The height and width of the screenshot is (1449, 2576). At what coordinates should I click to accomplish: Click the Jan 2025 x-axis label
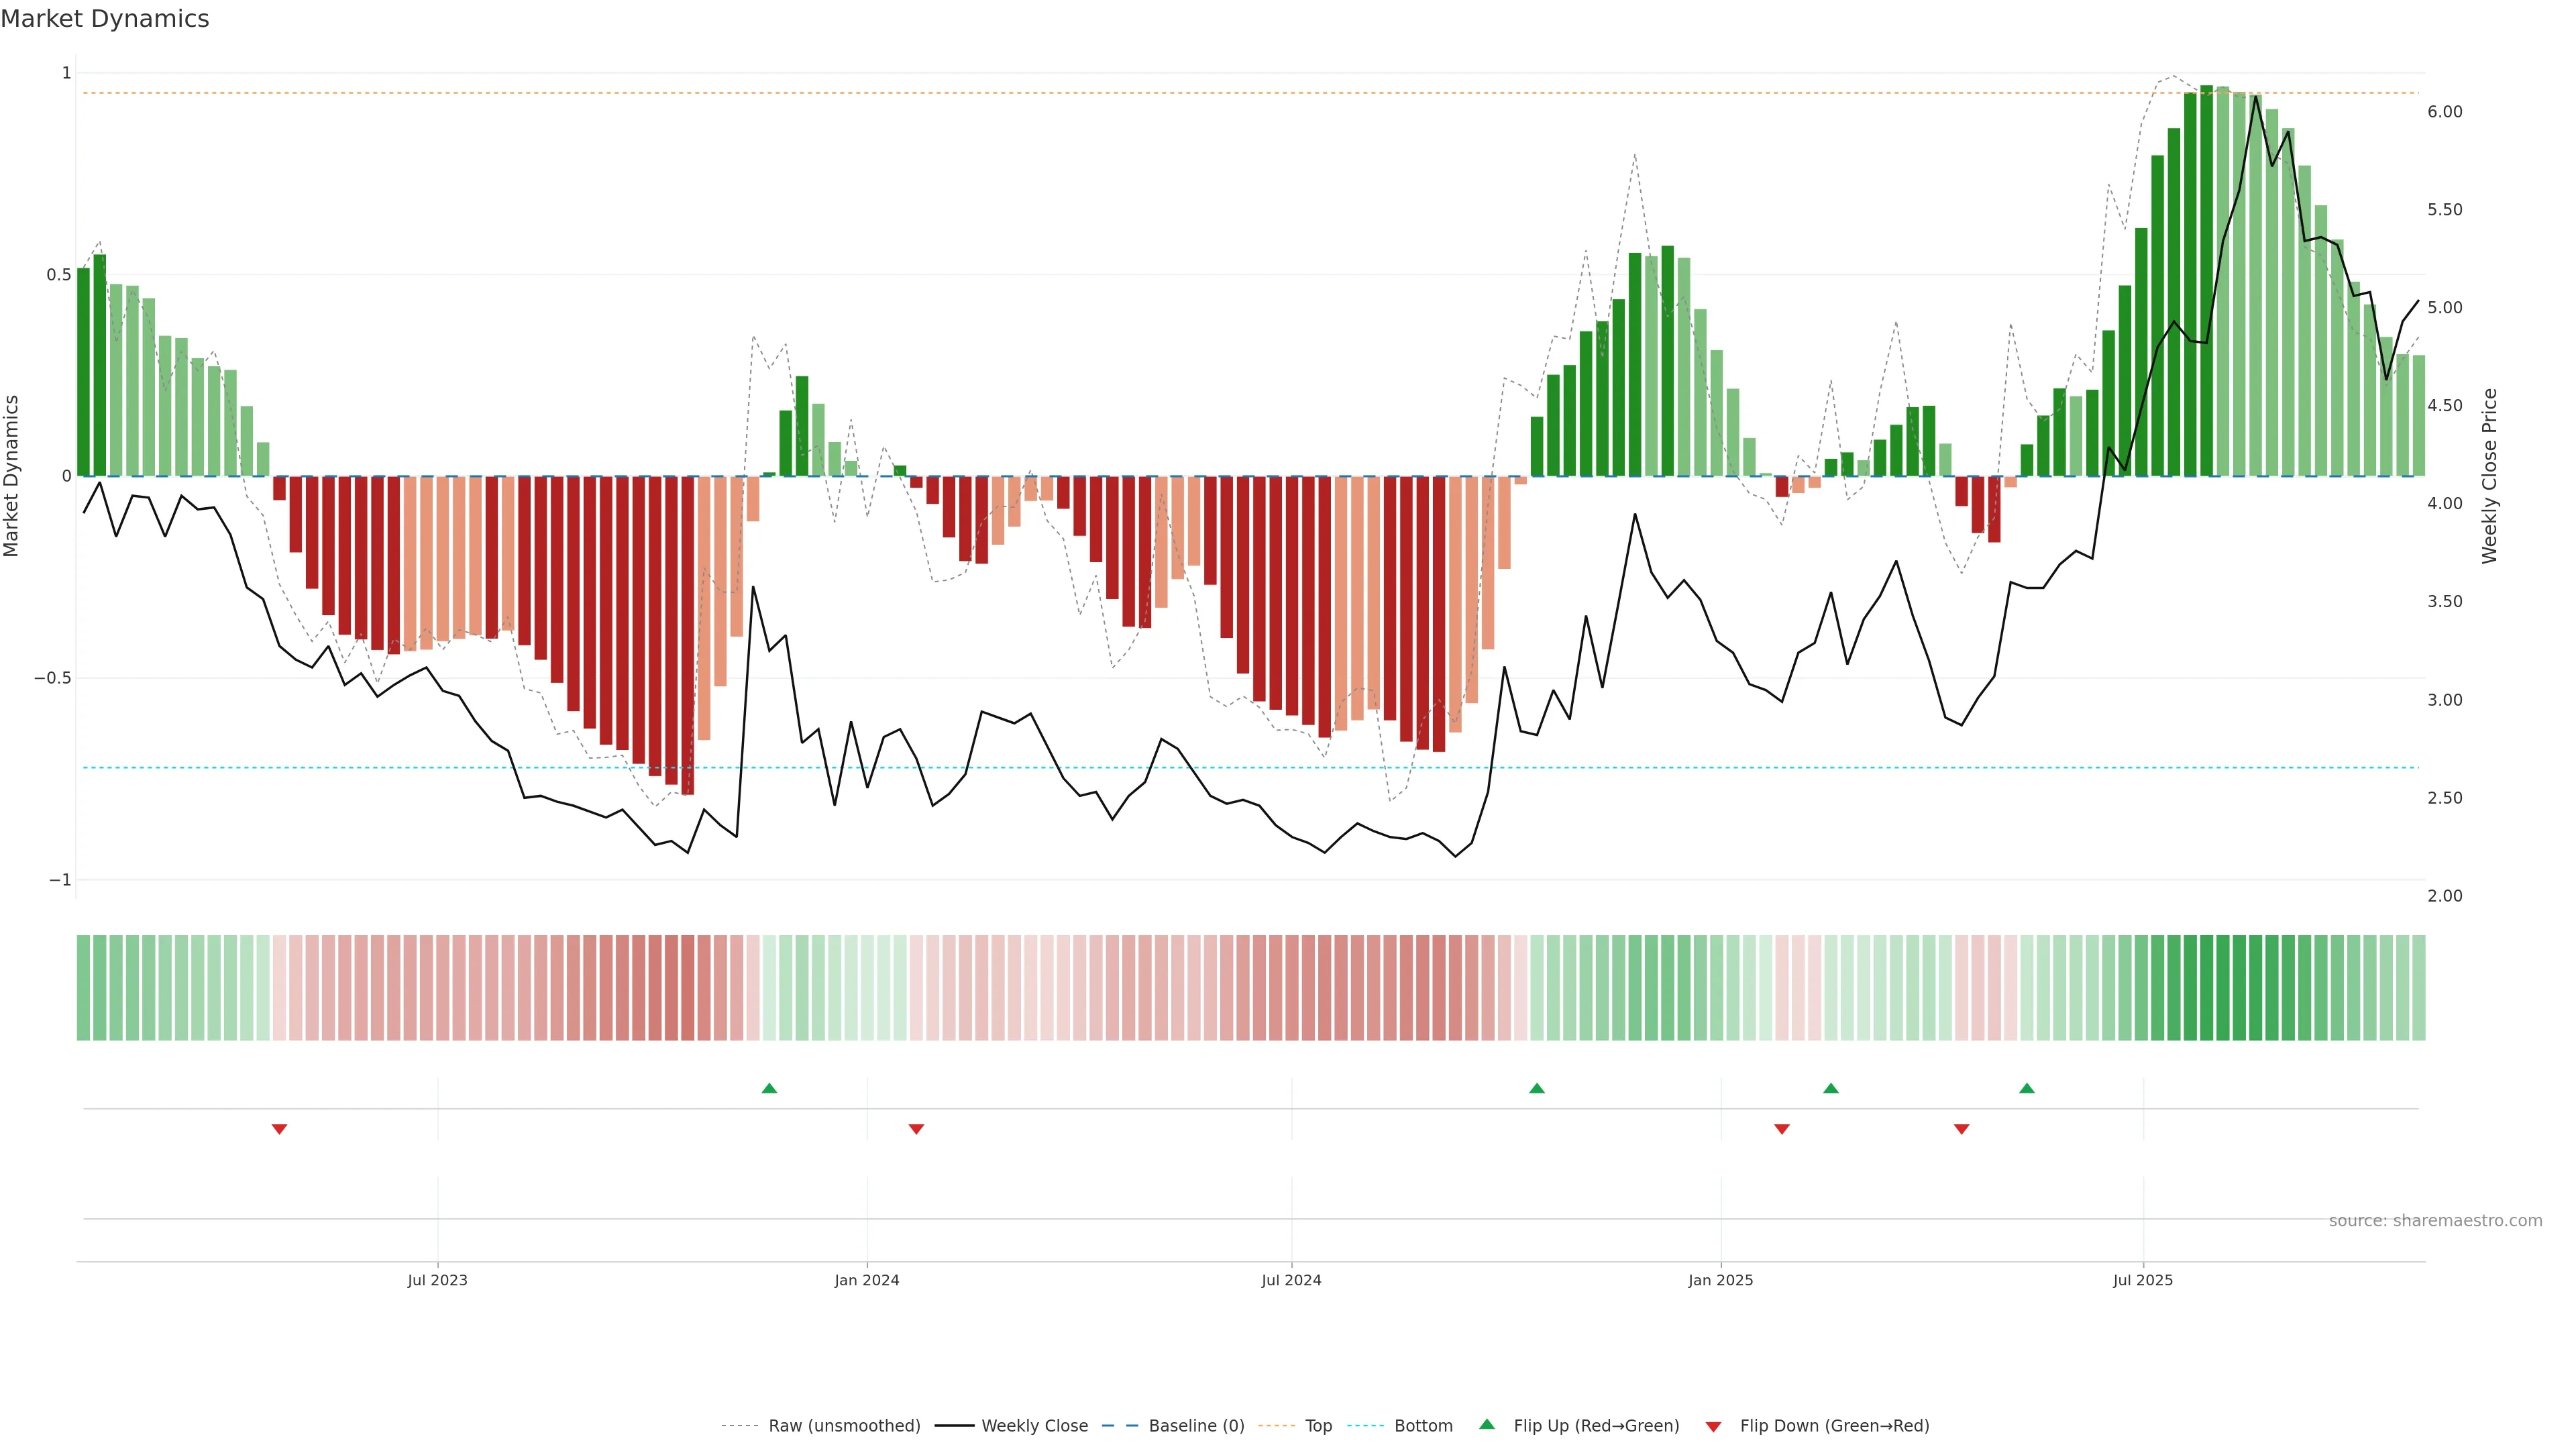pos(1720,1280)
